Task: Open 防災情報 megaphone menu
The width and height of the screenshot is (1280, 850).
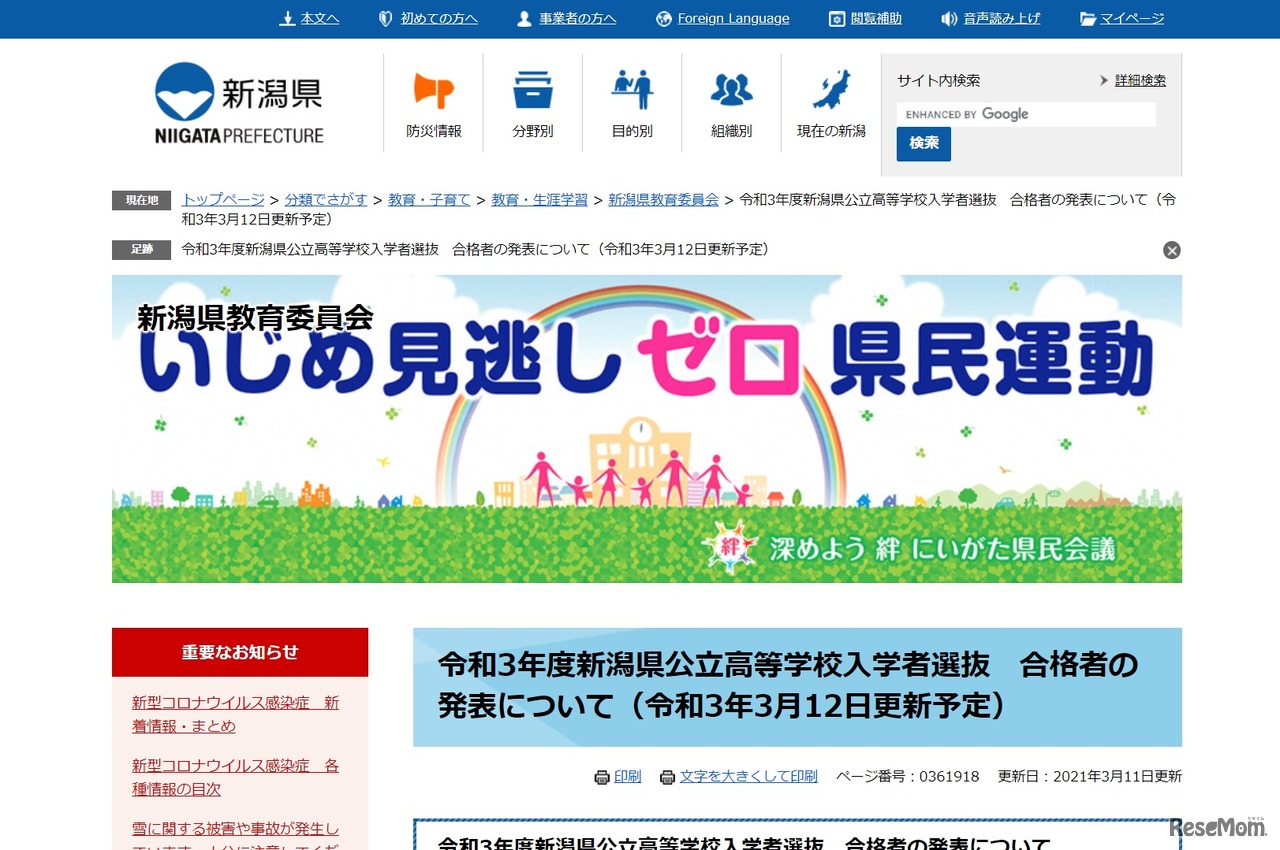Action: coord(434,103)
